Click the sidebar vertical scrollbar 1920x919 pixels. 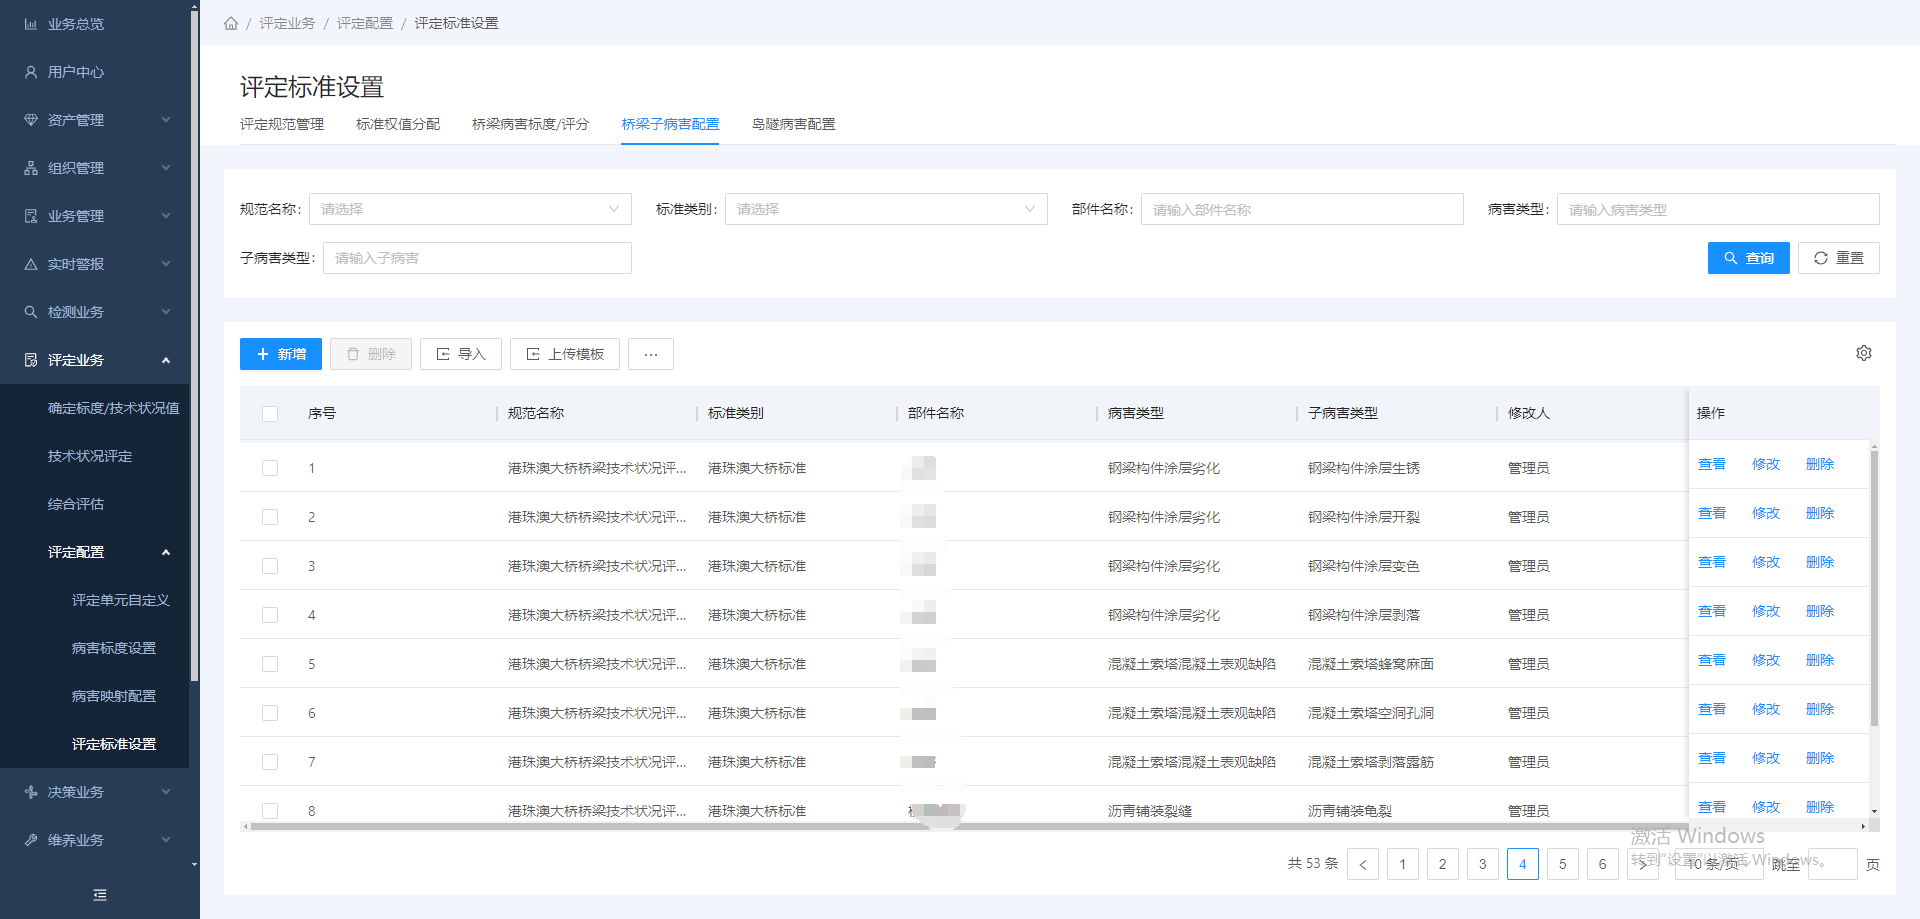tap(194, 345)
